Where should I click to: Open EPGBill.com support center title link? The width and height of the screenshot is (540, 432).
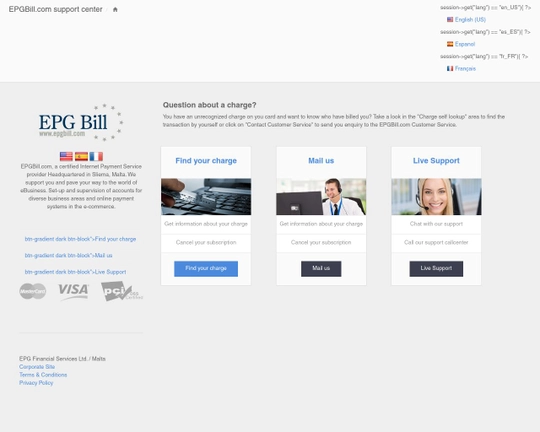[55, 9]
